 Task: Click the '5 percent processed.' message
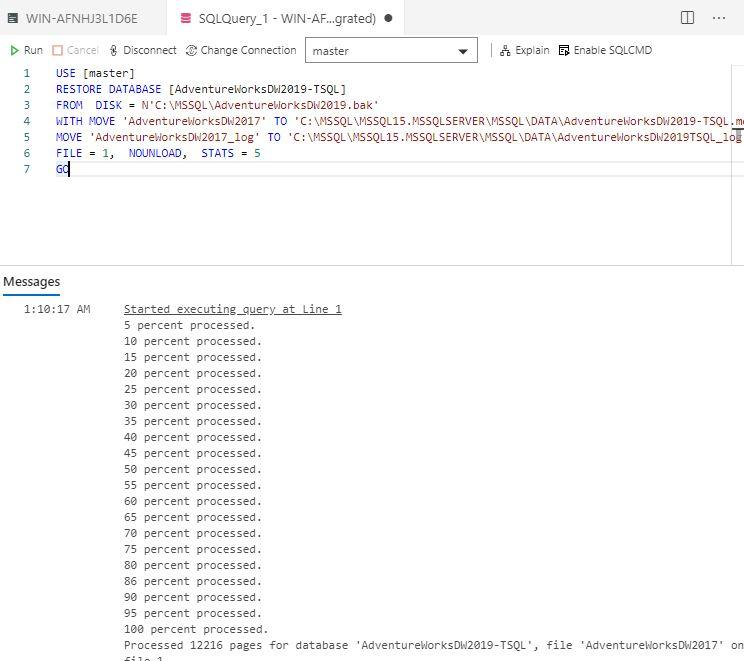click(x=189, y=326)
